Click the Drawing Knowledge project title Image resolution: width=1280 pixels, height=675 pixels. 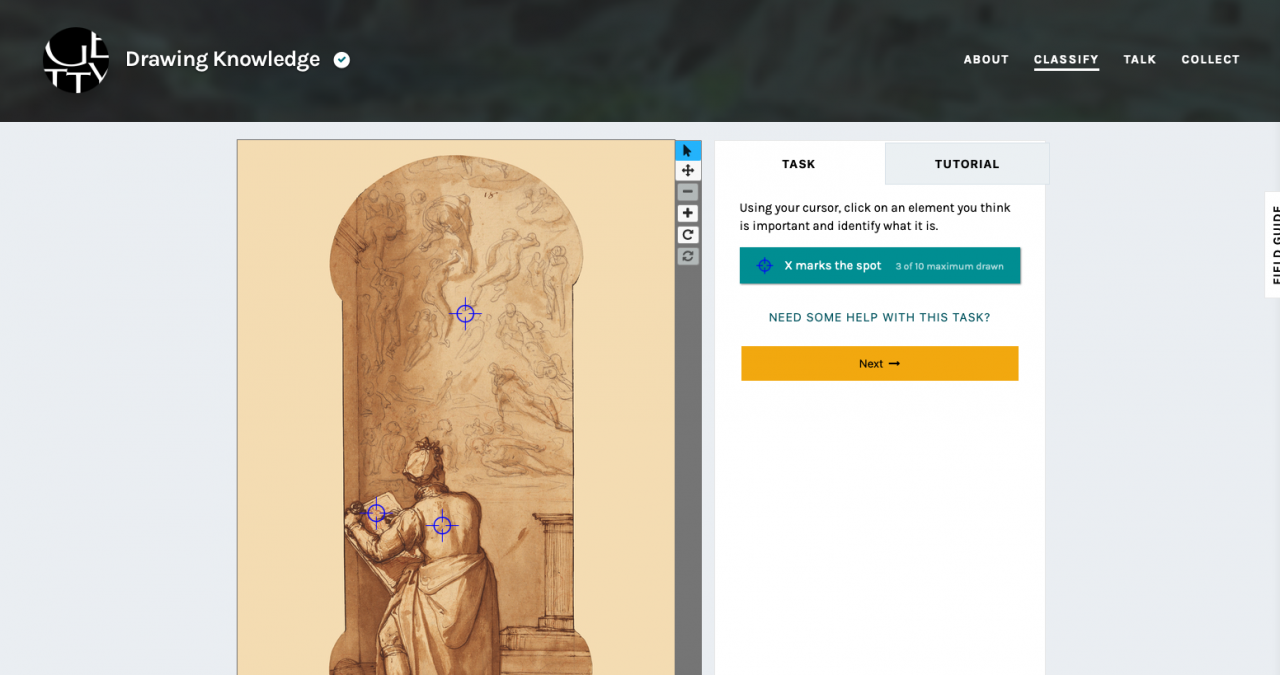tap(223, 60)
